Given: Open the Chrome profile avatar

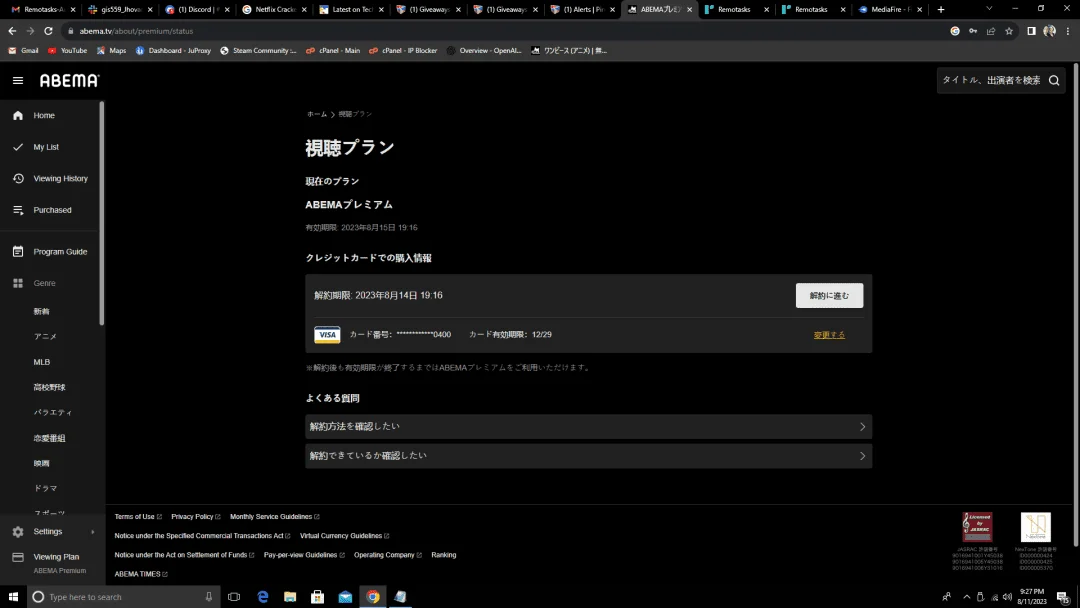Looking at the screenshot, I should (1049, 31).
